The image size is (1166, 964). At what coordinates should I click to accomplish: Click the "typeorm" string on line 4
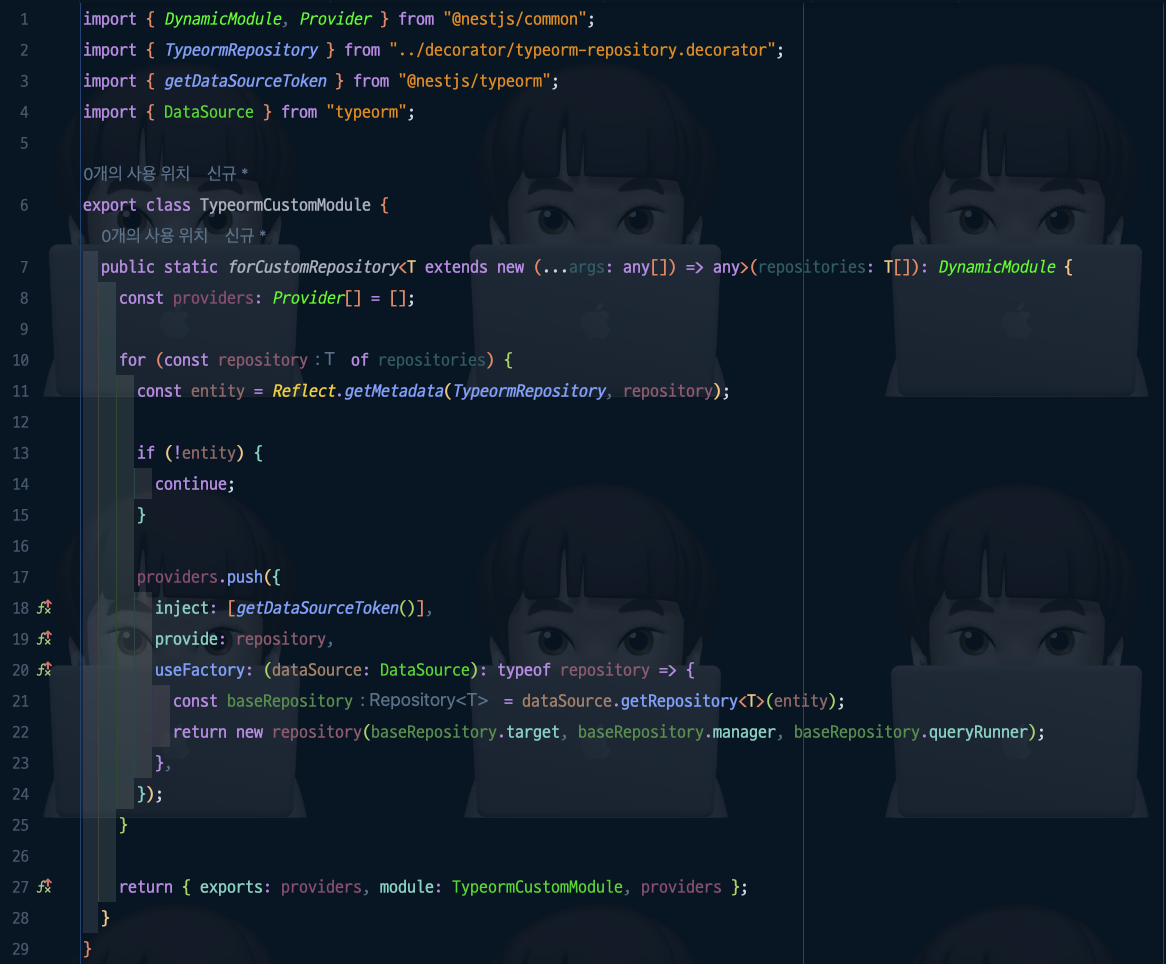(367, 112)
